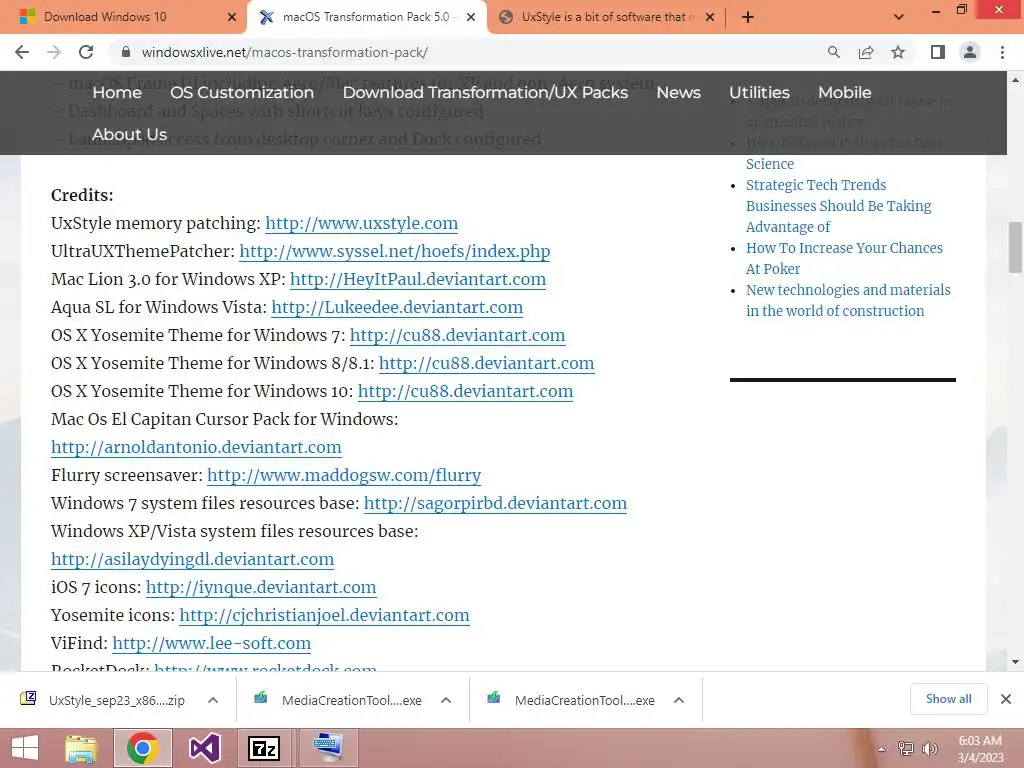
Task: Click the scrollbar up arrow
Action: pyautogui.click(x=1015, y=80)
